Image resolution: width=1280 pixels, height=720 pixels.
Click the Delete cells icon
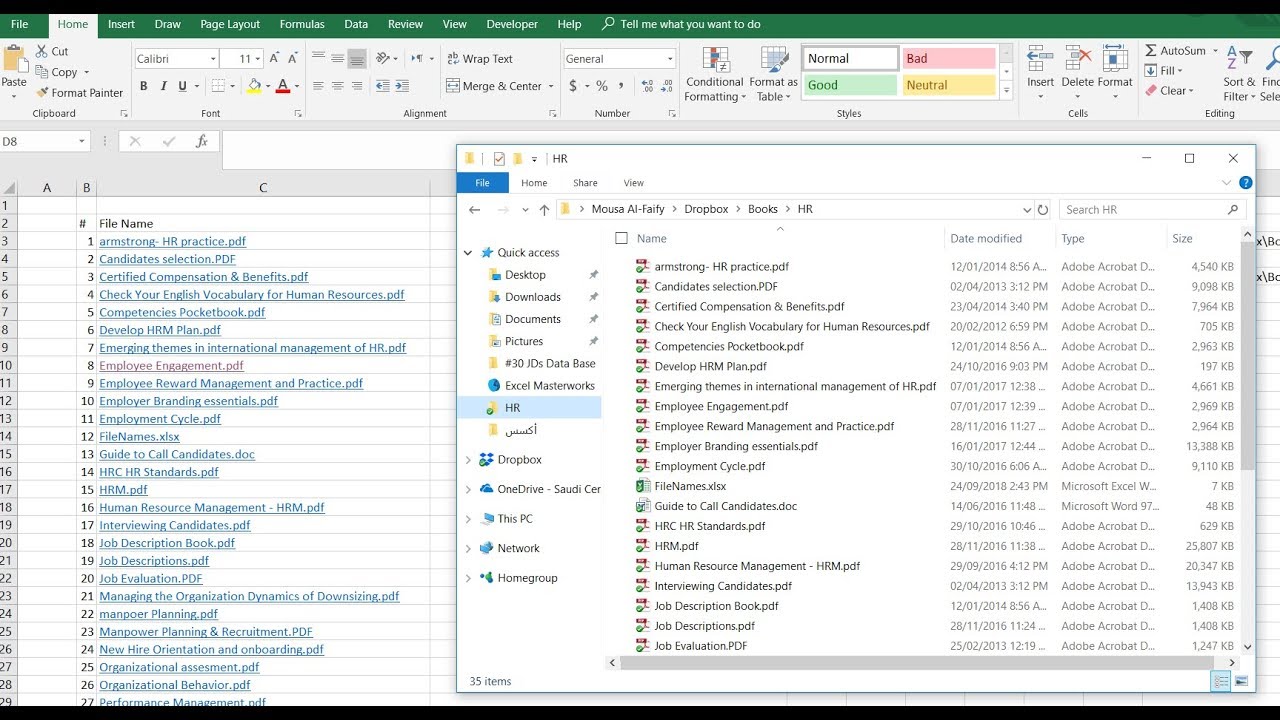point(1078,59)
